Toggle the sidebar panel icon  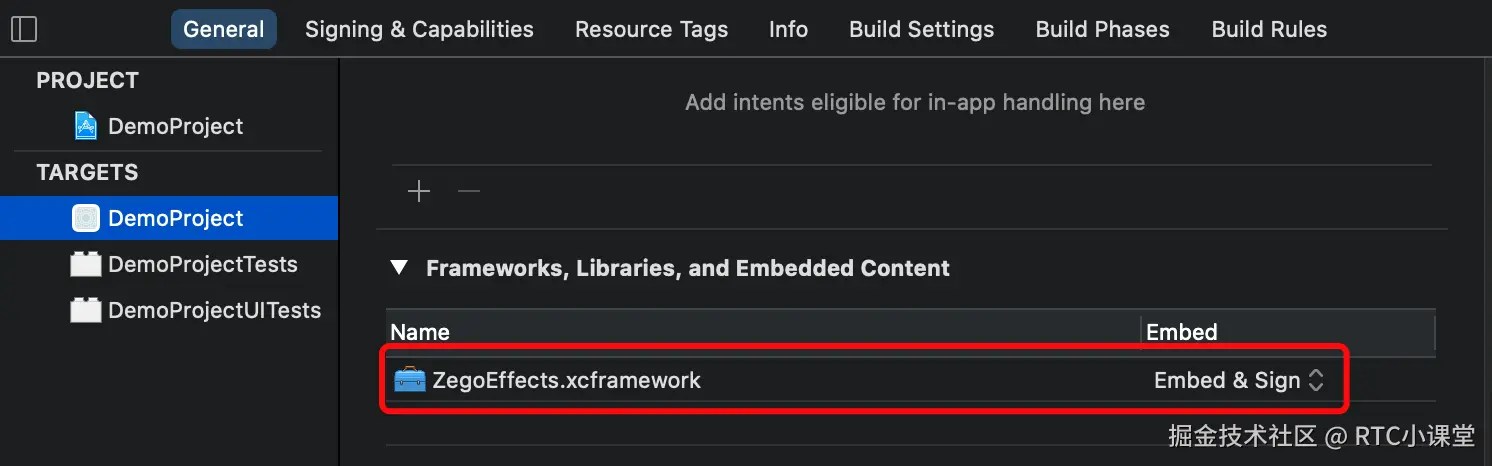point(24,29)
